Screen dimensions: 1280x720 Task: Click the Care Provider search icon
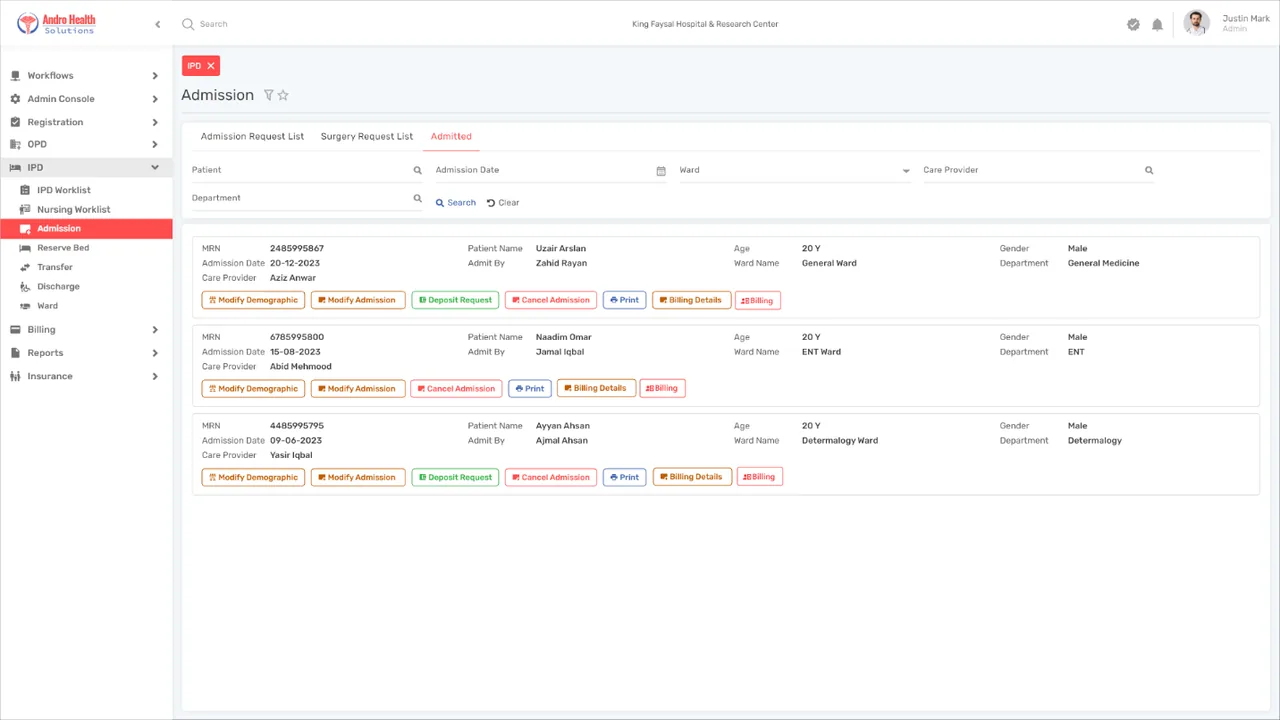tap(1149, 171)
